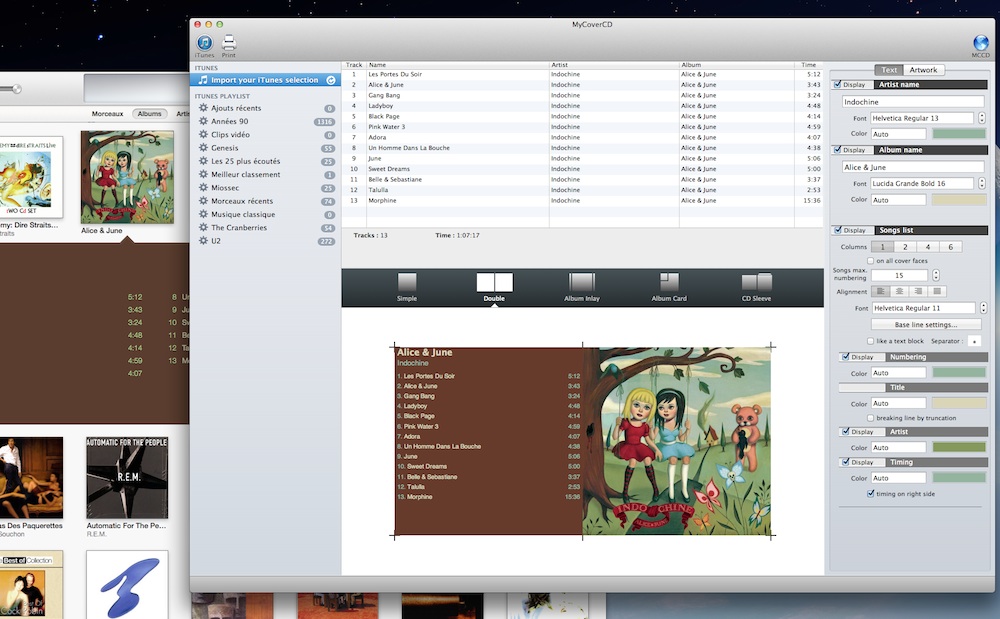
Task: Click the Helvetica Regular 11 font stepper
Action: (983, 308)
